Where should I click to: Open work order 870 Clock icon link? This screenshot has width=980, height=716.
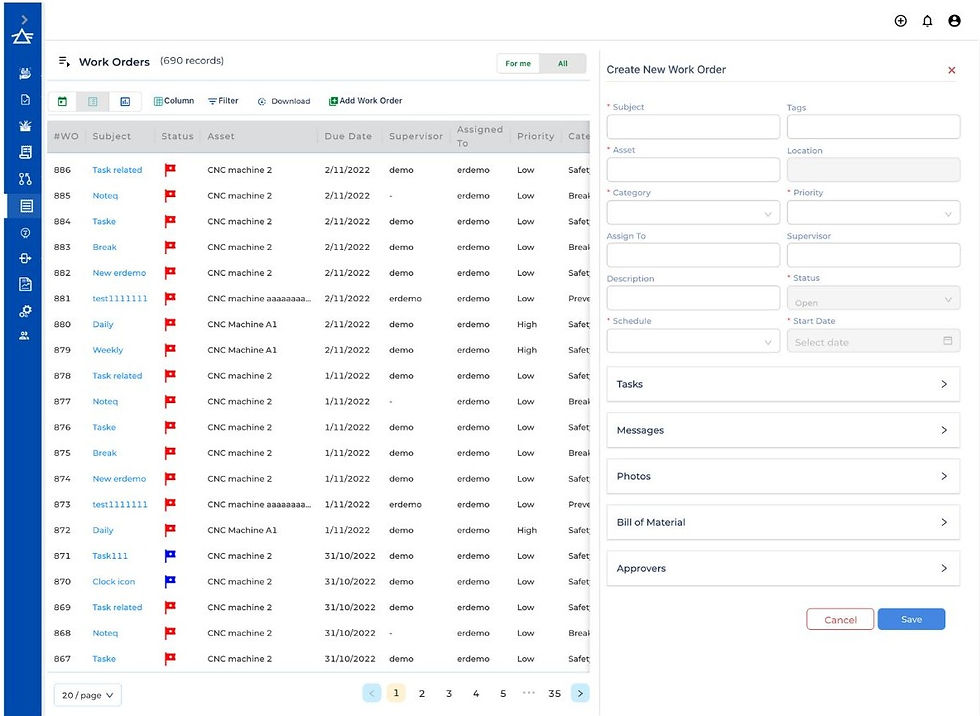(x=114, y=582)
